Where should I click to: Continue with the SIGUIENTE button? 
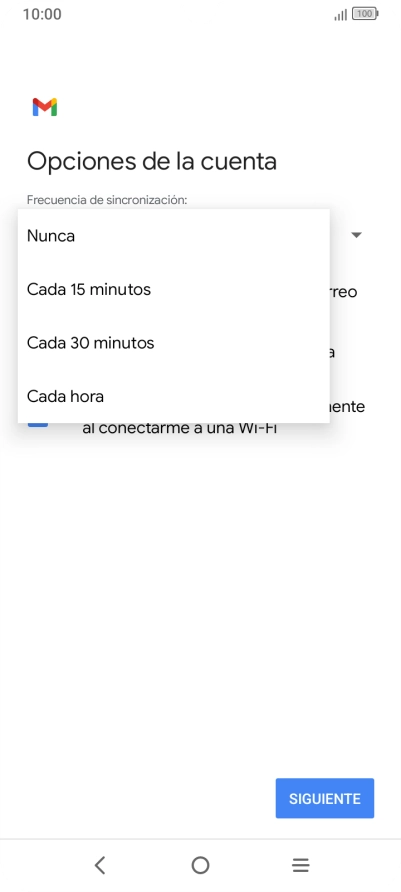point(325,798)
